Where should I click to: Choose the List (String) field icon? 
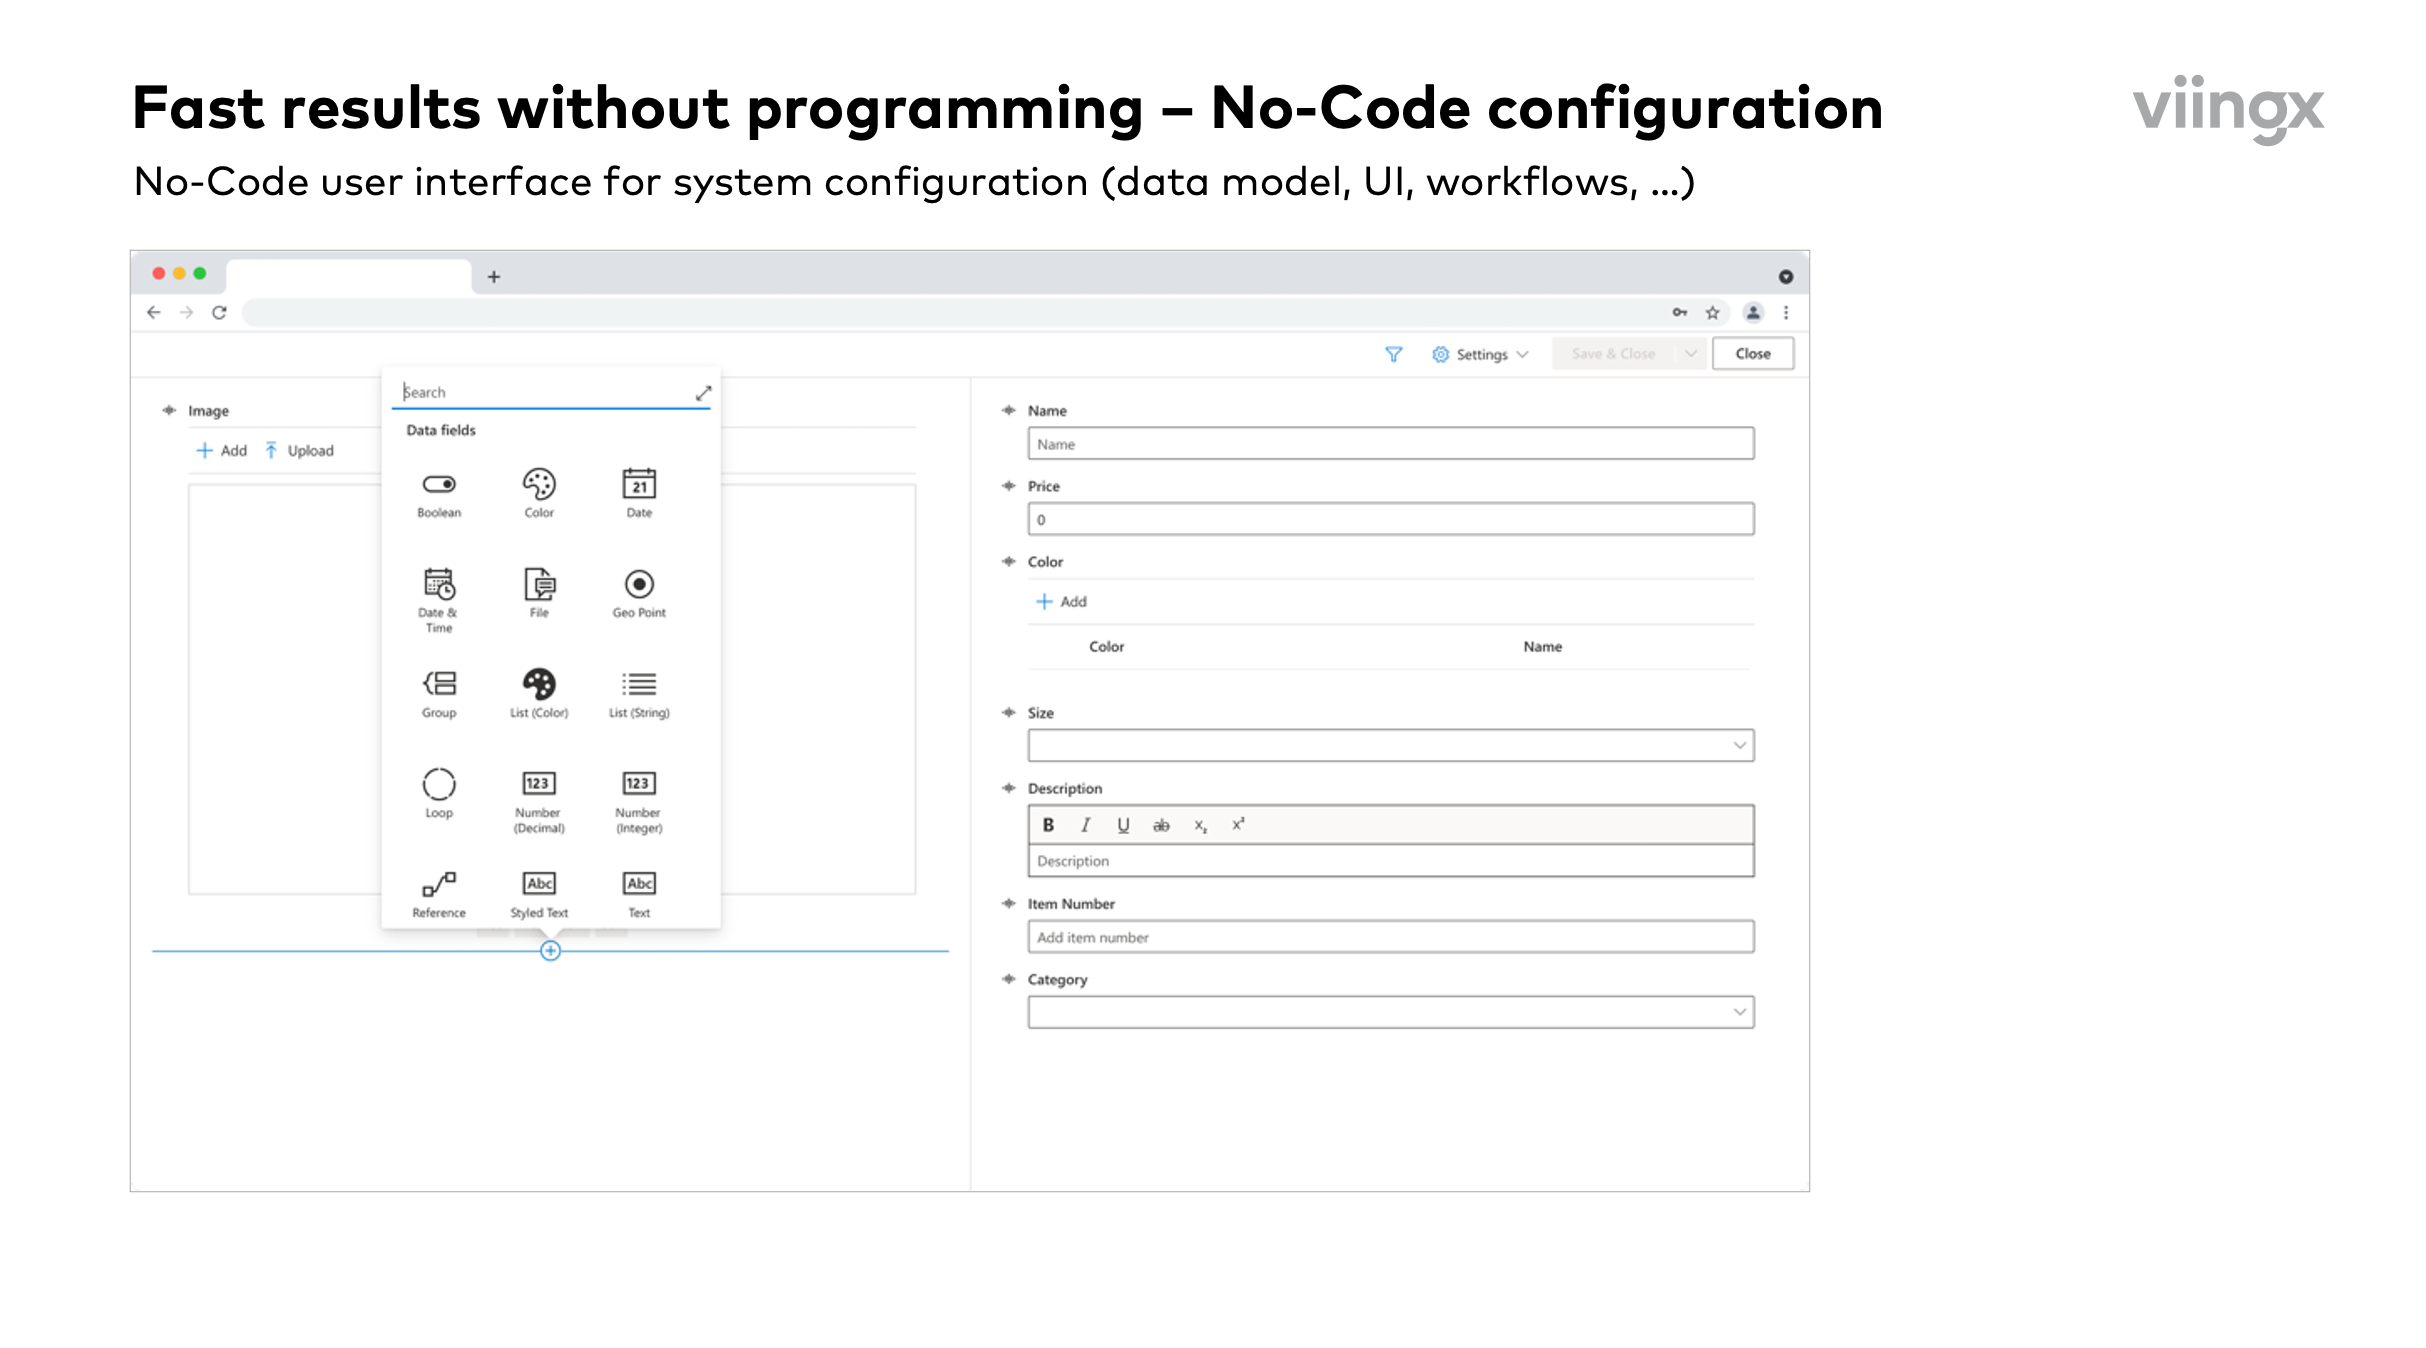(x=639, y=684)
